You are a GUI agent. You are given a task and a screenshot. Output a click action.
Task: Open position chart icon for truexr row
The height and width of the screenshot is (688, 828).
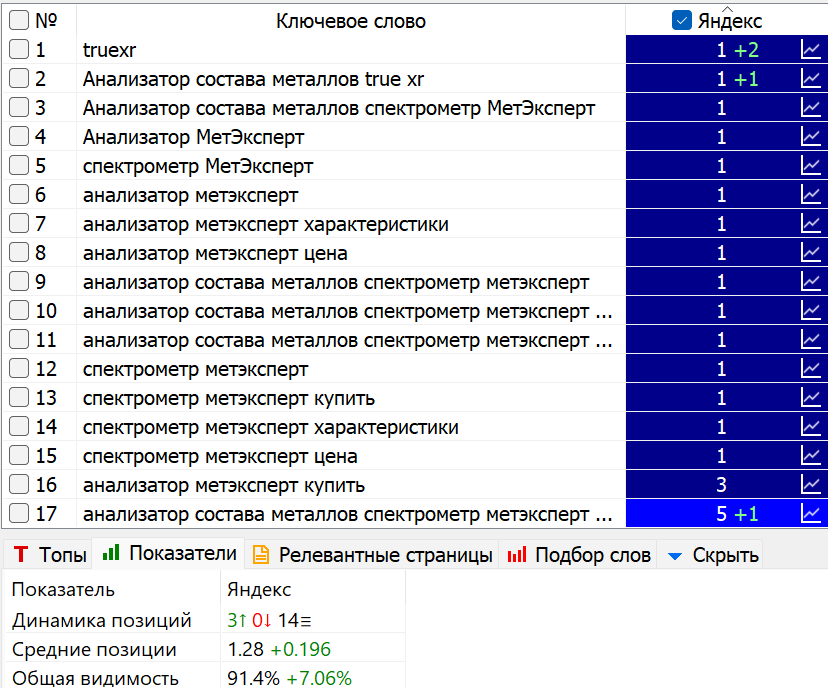click(811, 50)
